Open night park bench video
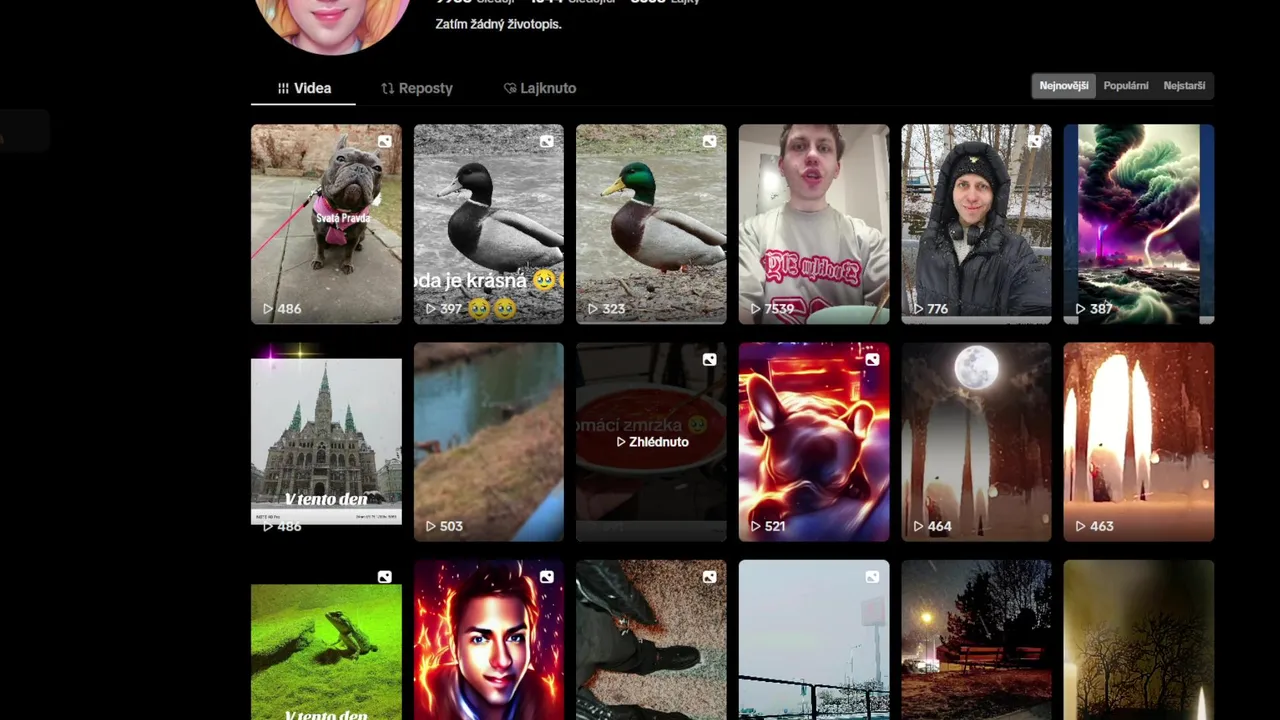1280x720 pixels. (976, 640)
